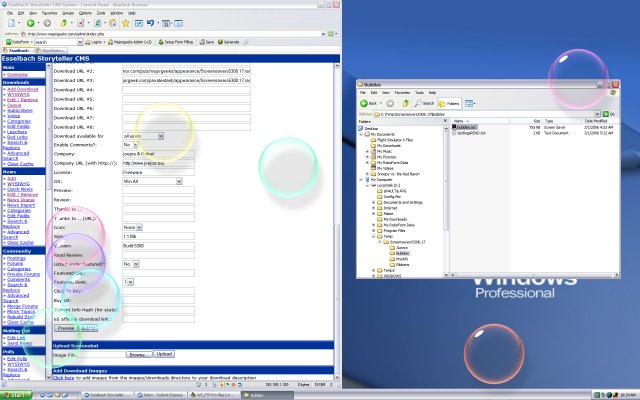Click the Download URL #4 input field
Viewport: 640px width, 400px height.
coord(186,90)
